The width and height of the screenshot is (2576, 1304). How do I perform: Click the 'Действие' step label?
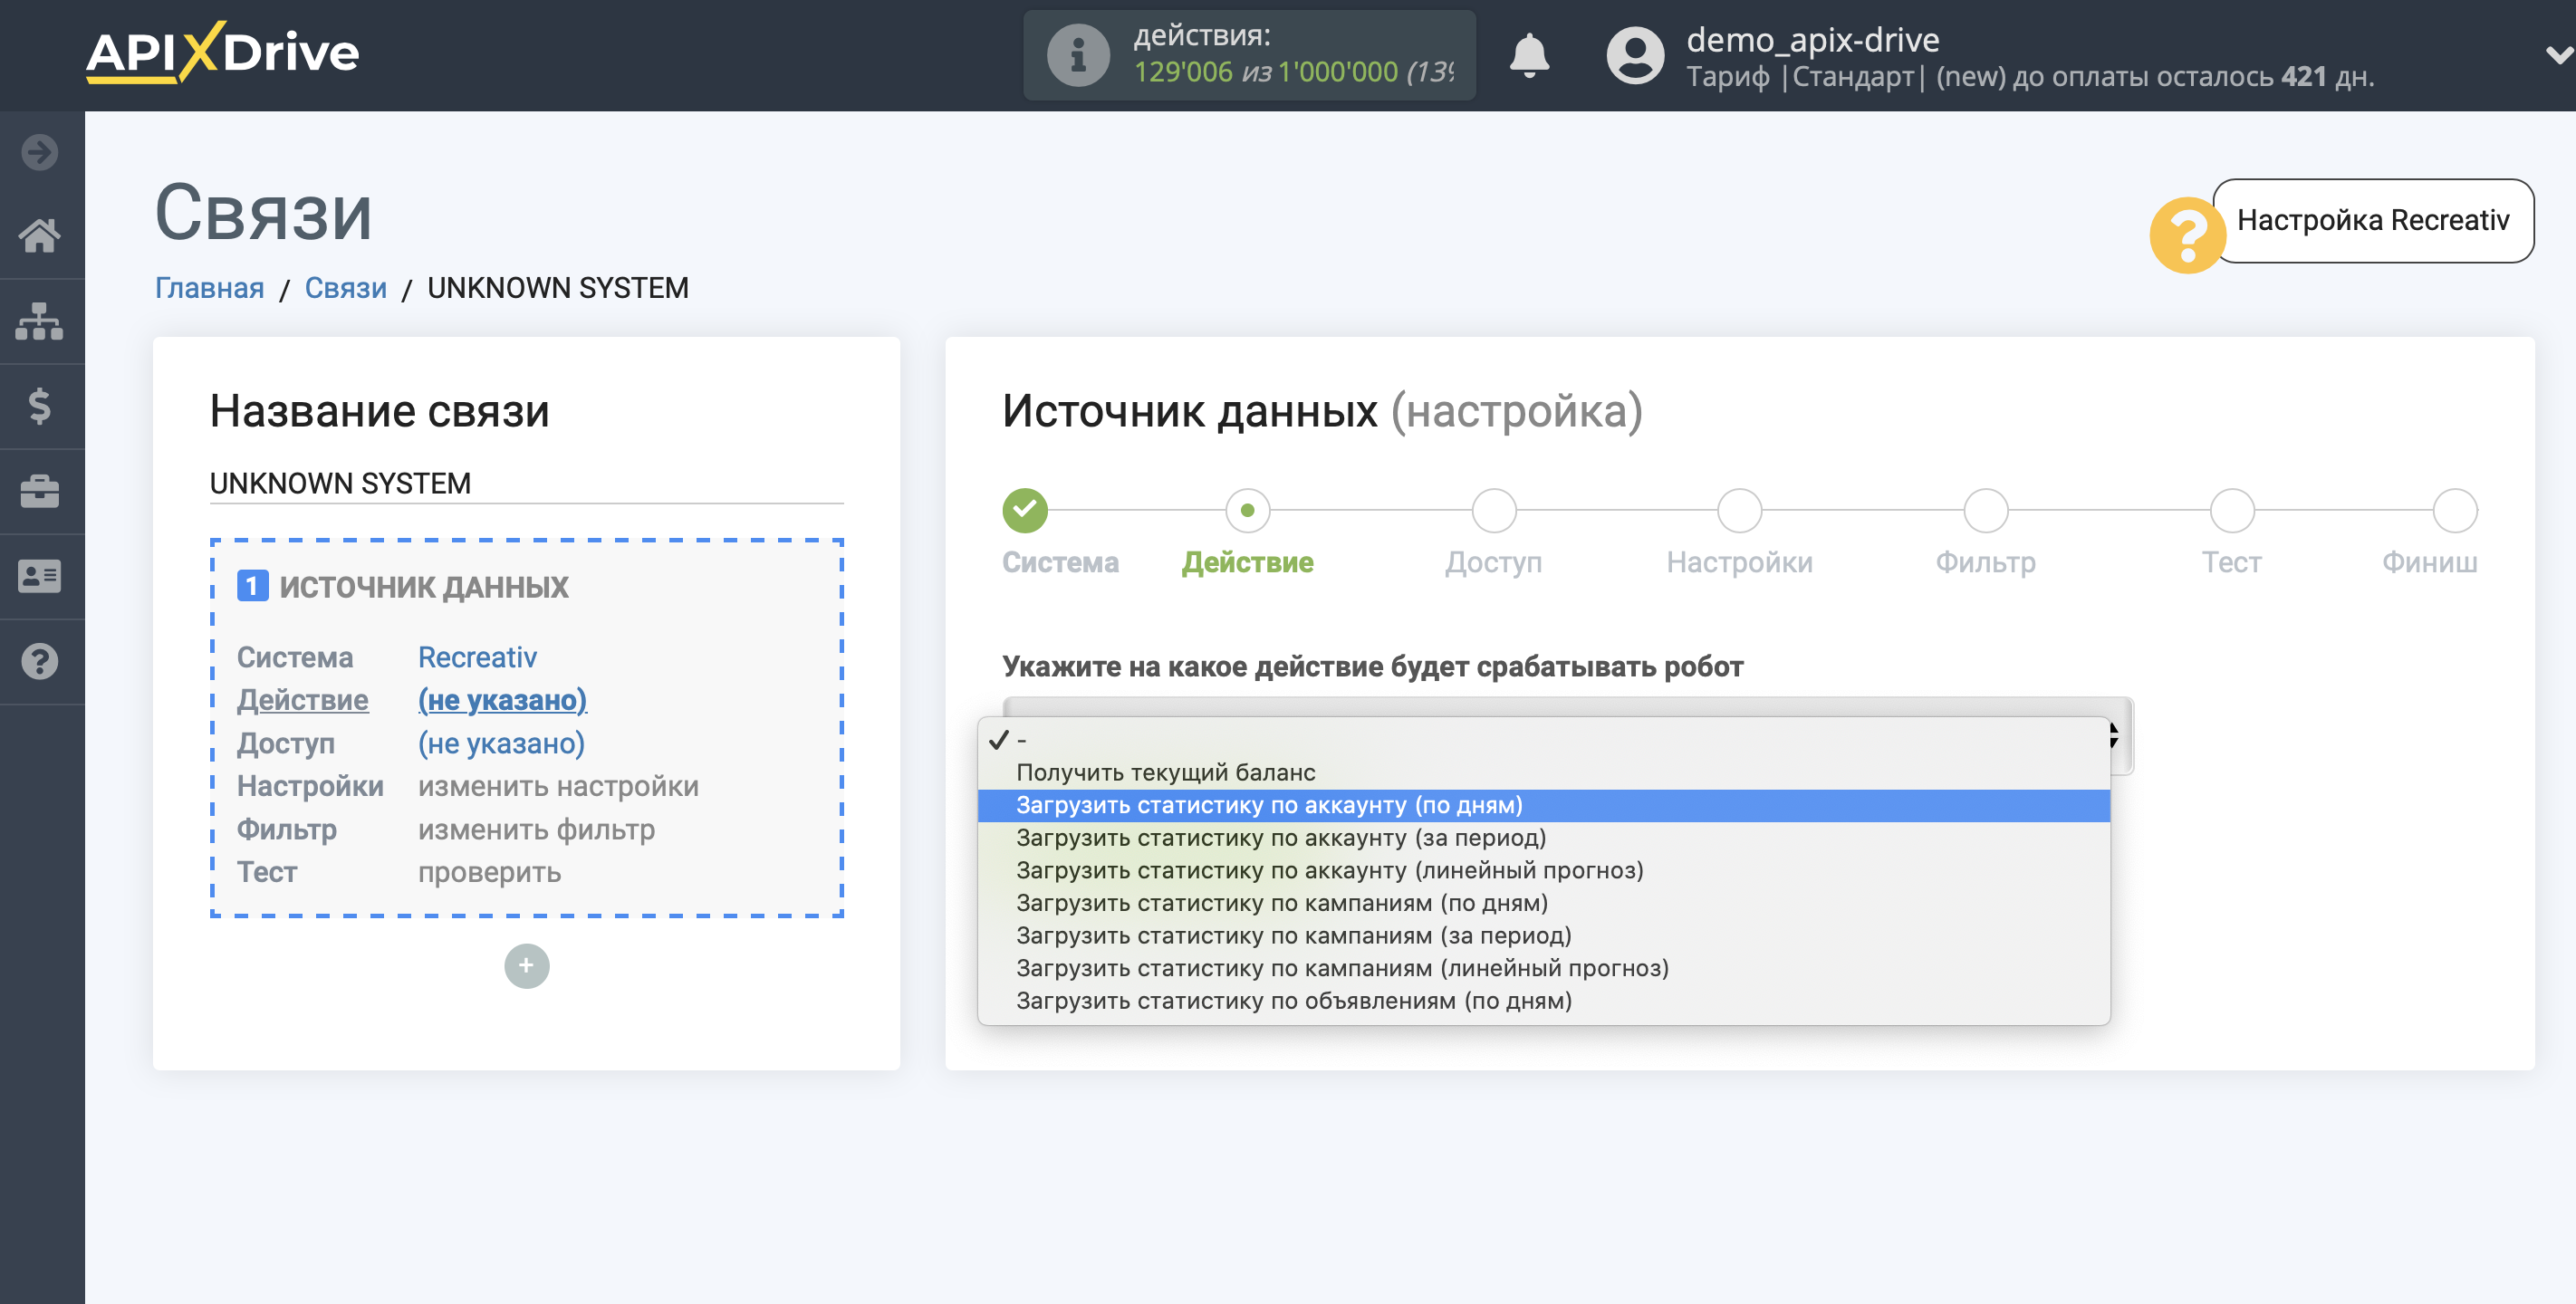point(1247,562)
